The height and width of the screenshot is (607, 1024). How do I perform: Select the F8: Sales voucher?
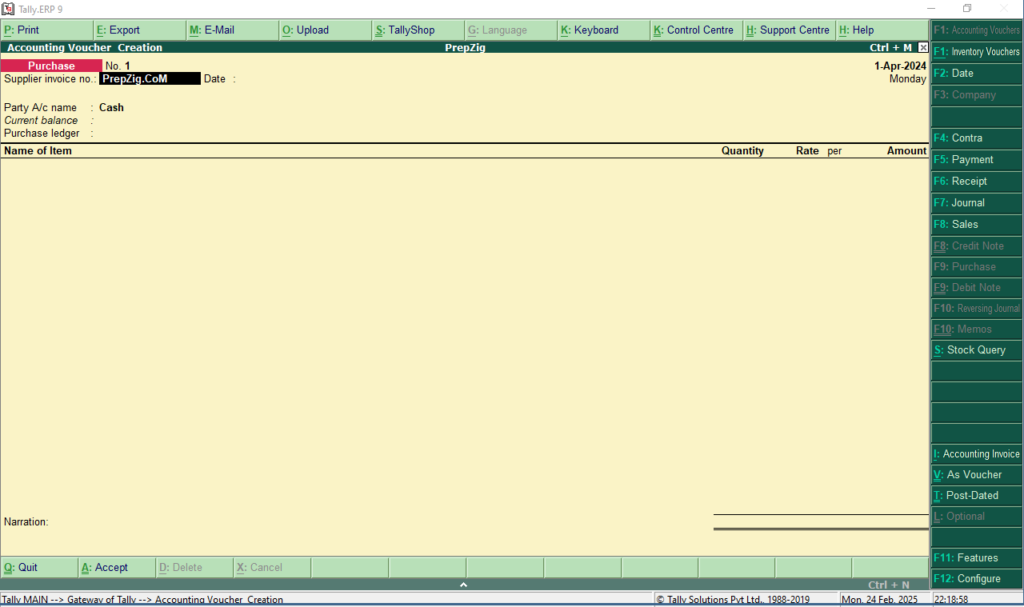(x=976, y=224)
